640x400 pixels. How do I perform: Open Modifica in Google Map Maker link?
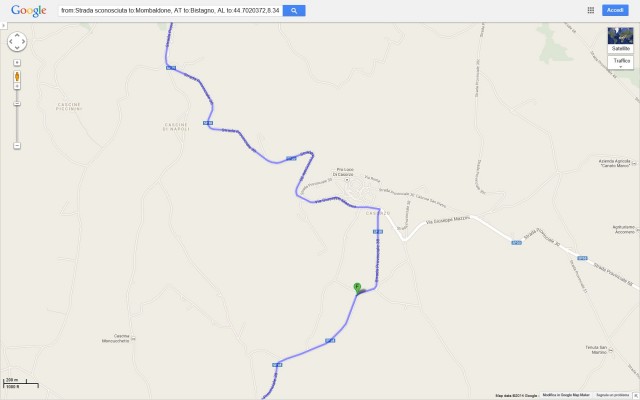(566, 395)
